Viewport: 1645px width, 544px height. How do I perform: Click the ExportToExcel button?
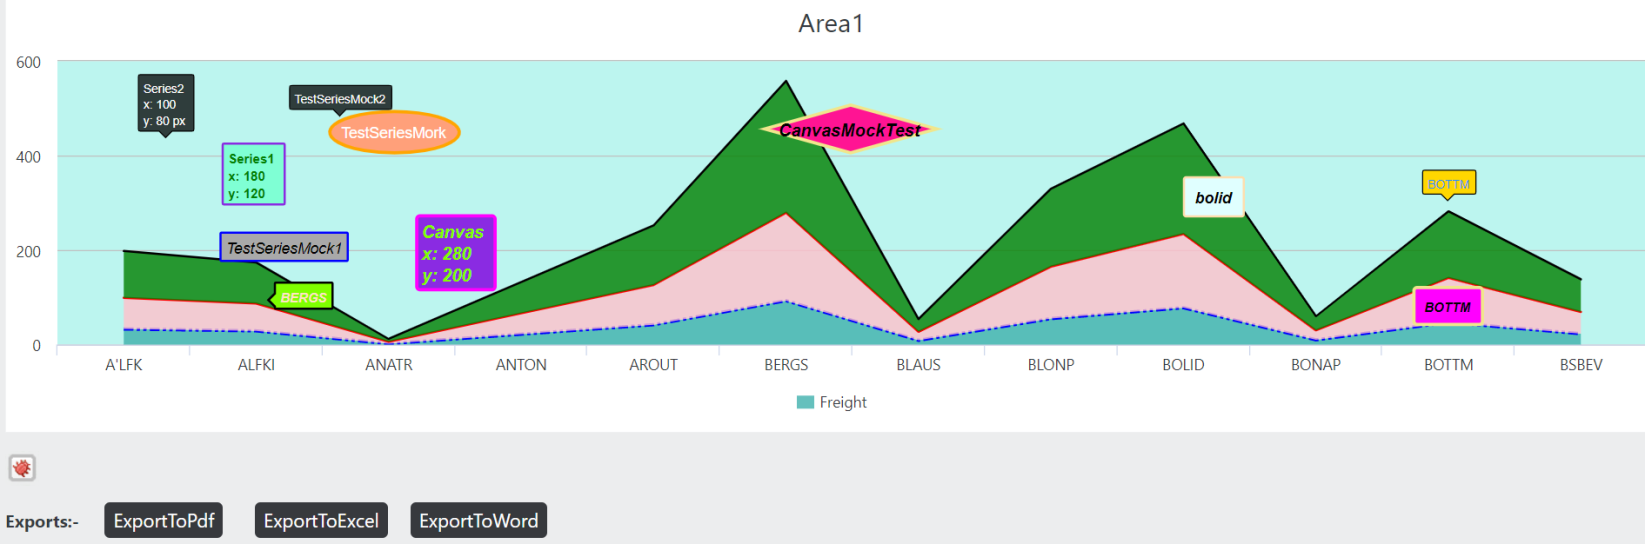click(321, 521)
